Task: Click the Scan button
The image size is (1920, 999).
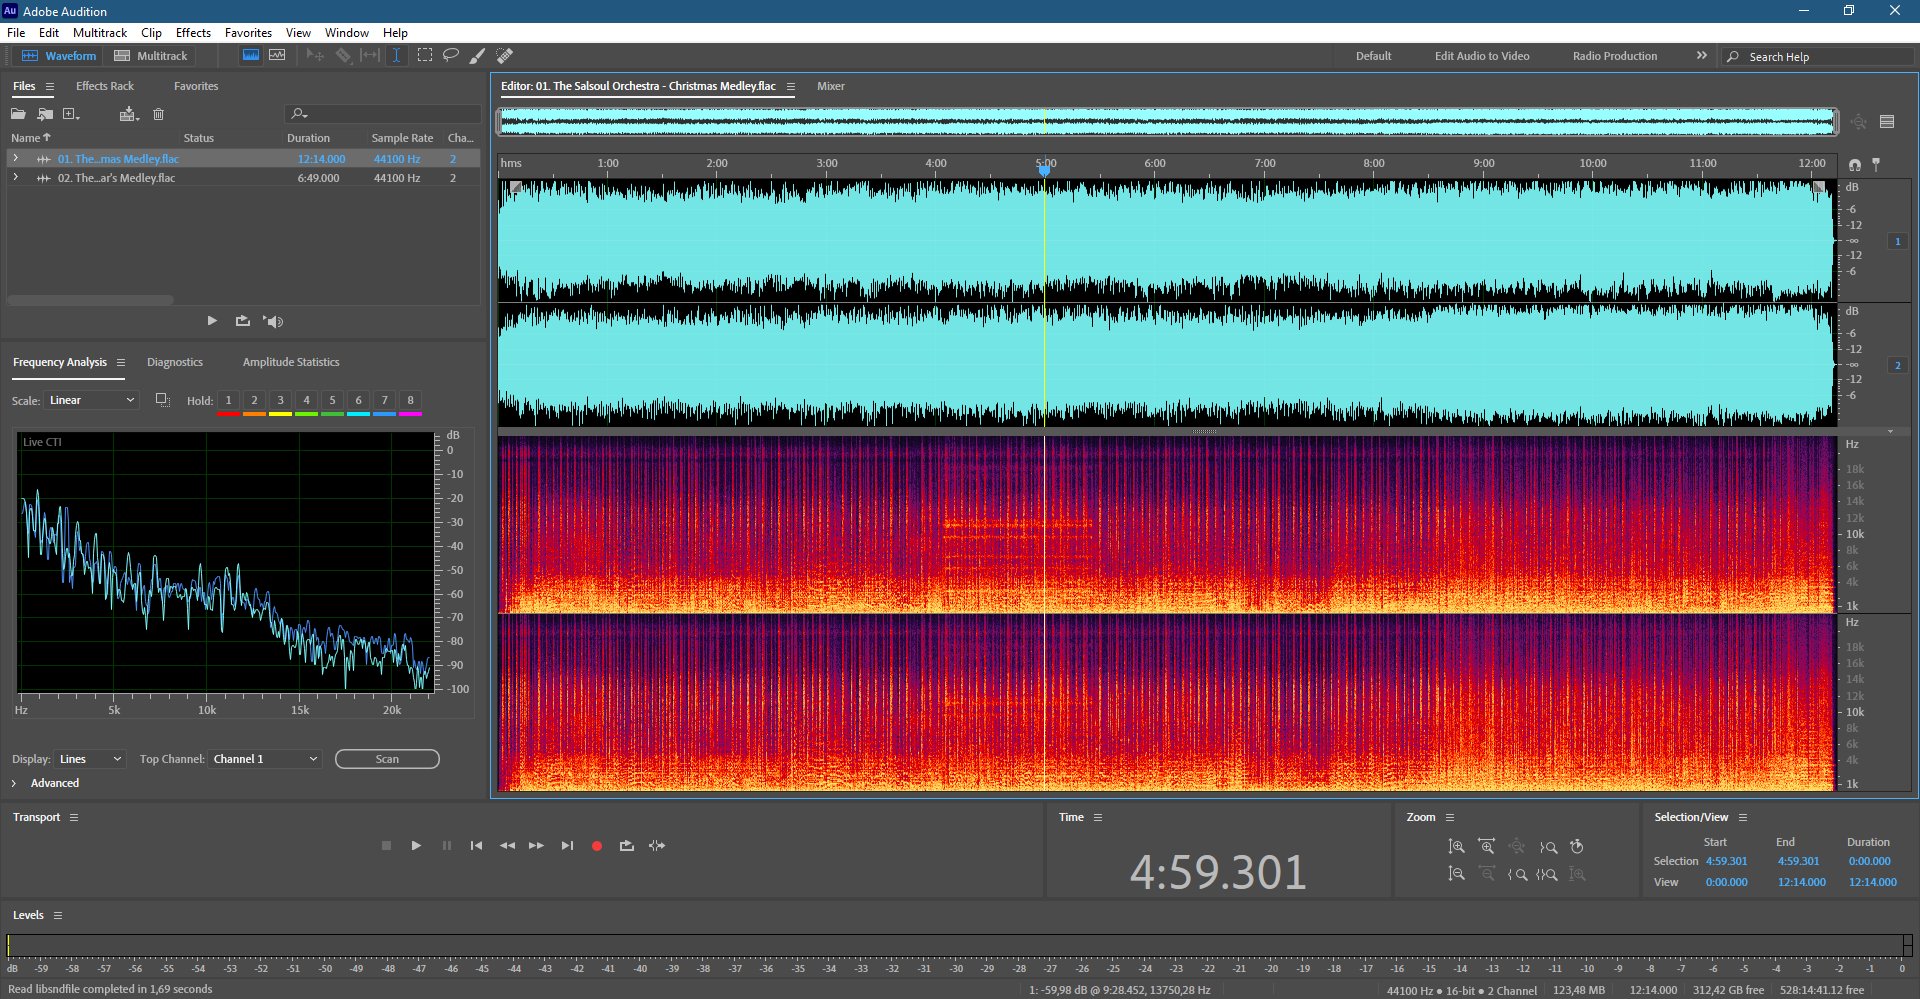Action: tap(387, 759)
